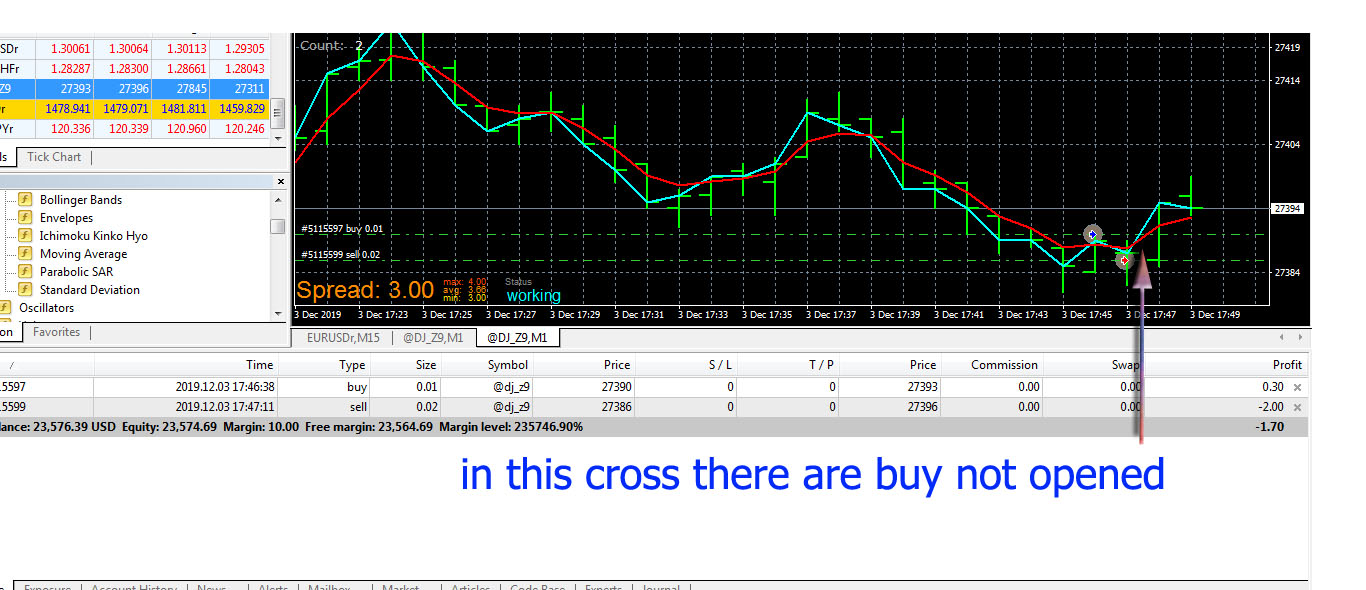Open the Oscillators folder in Navigator

pyautogui.click(x=46, y=308)
